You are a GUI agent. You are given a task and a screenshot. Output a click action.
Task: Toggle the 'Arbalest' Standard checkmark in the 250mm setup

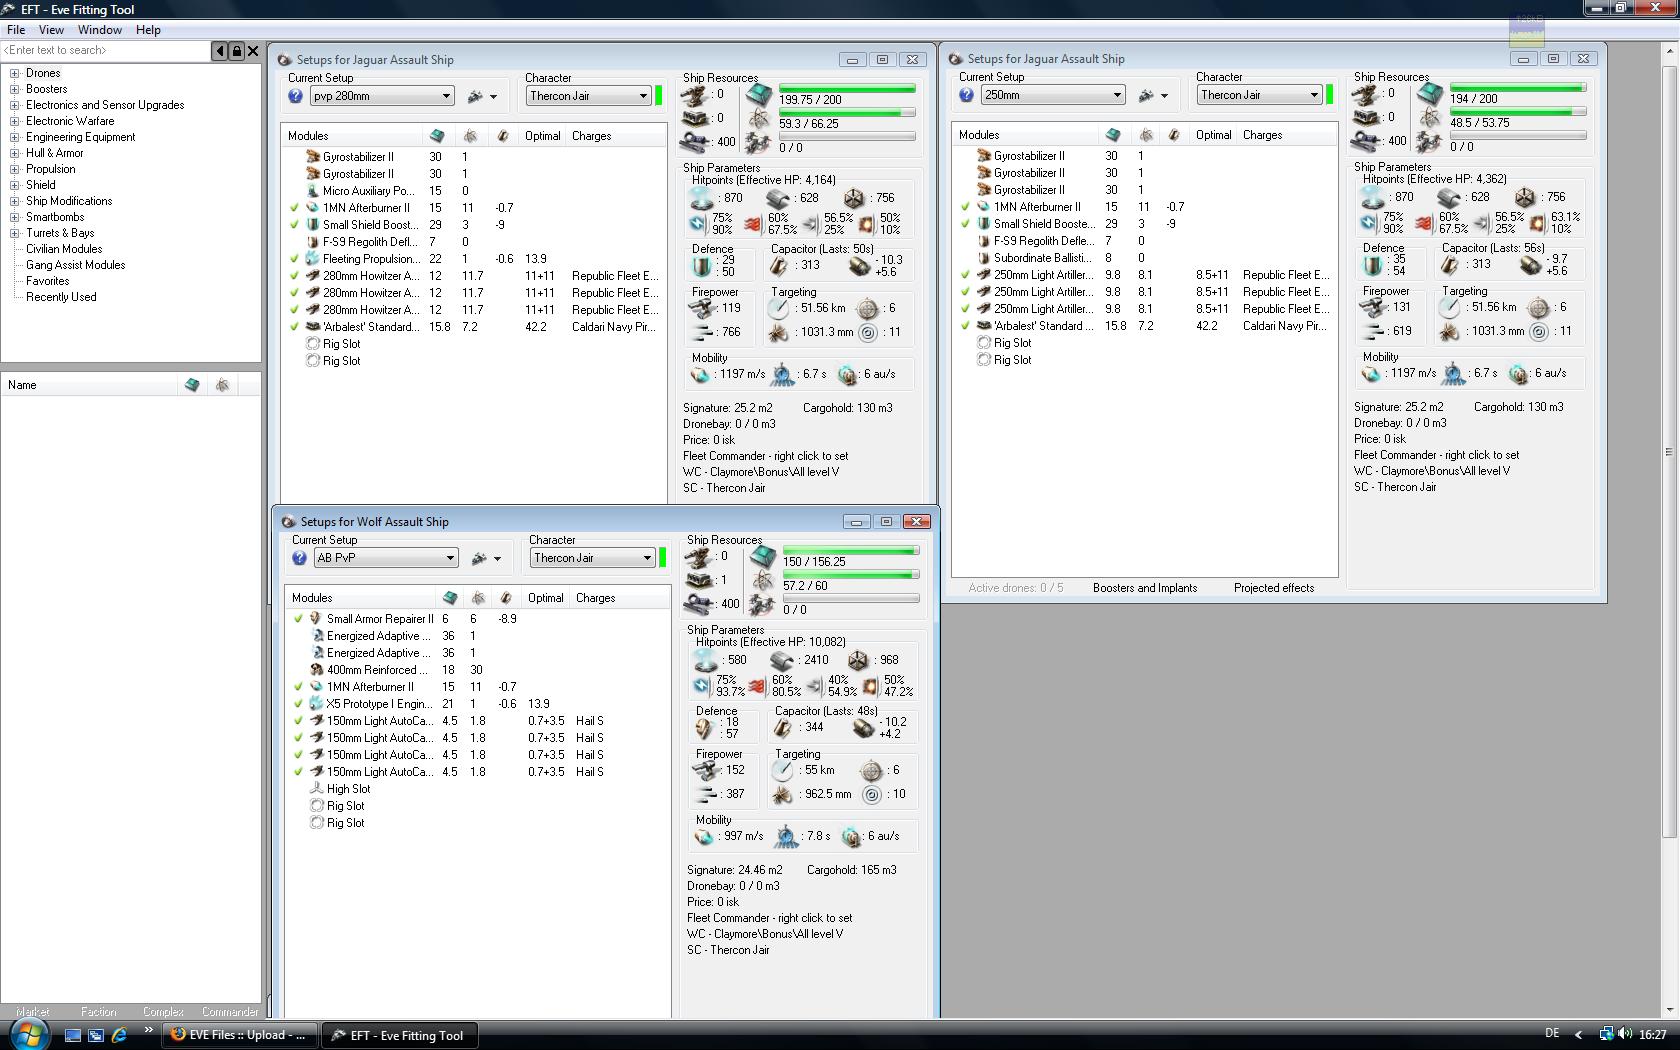point(966,326)
